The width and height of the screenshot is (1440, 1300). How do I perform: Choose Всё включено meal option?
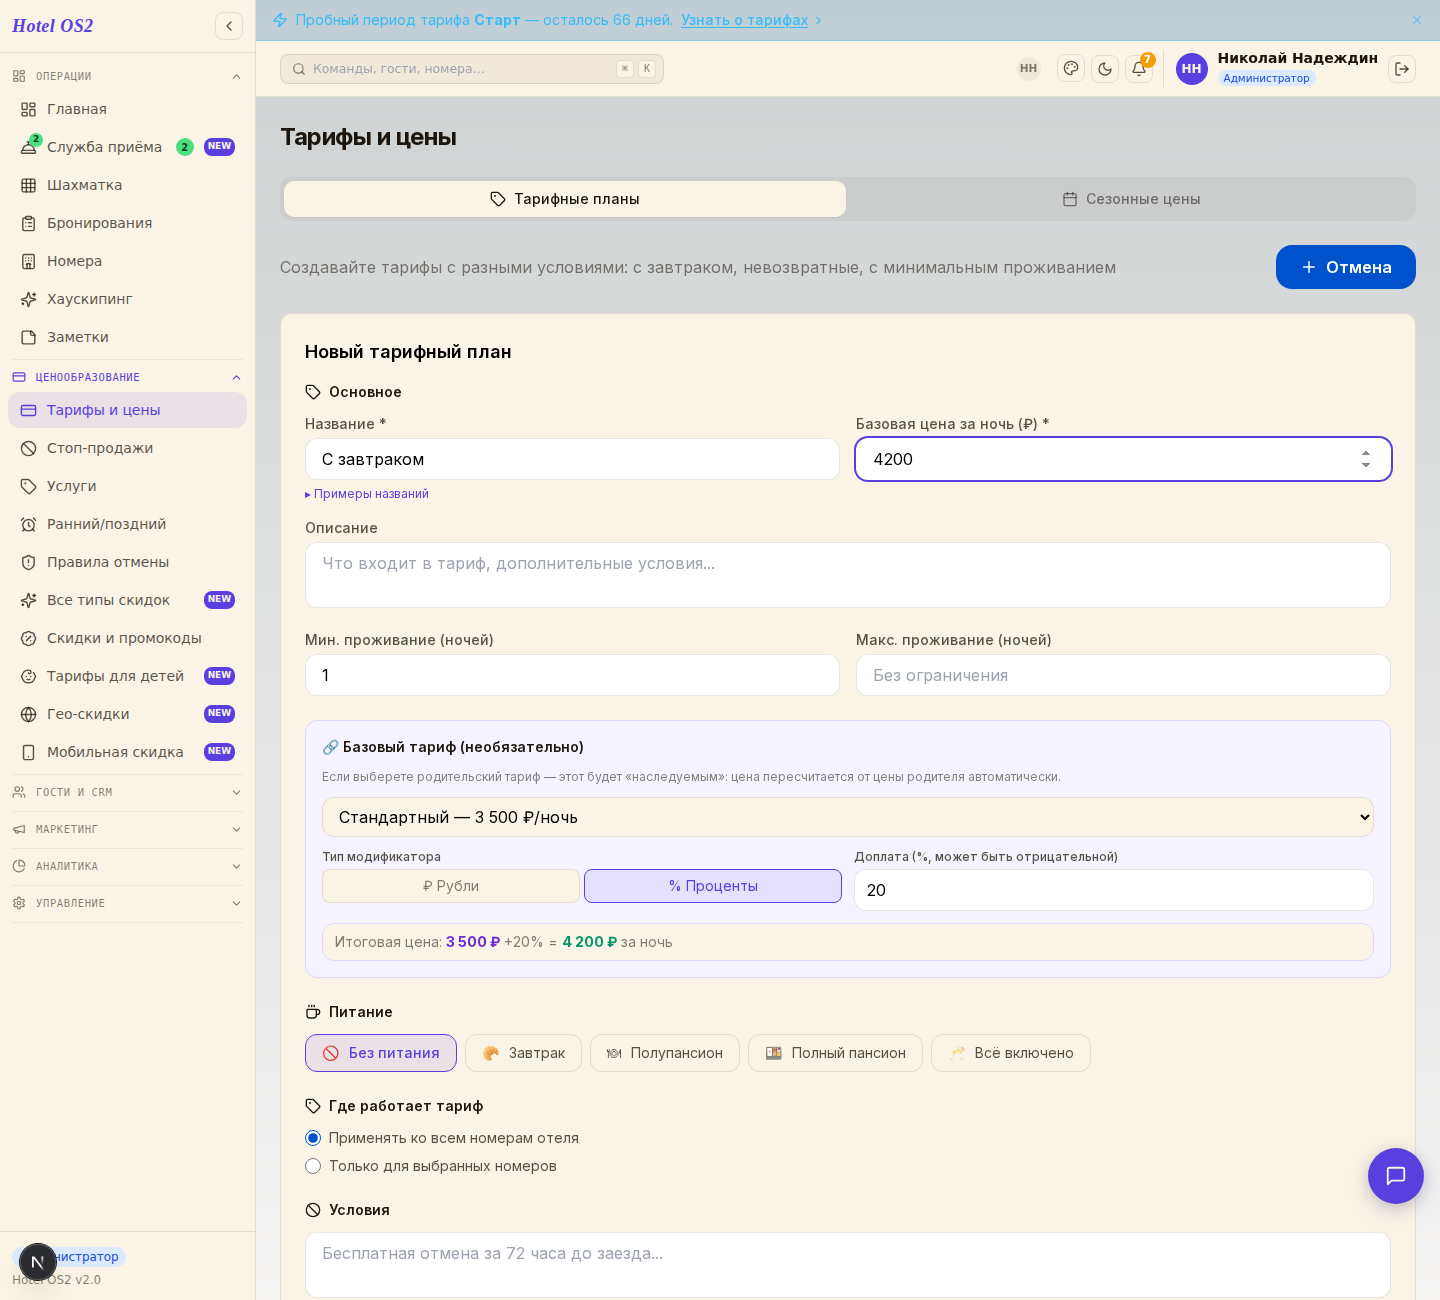click(1011, 1053)
